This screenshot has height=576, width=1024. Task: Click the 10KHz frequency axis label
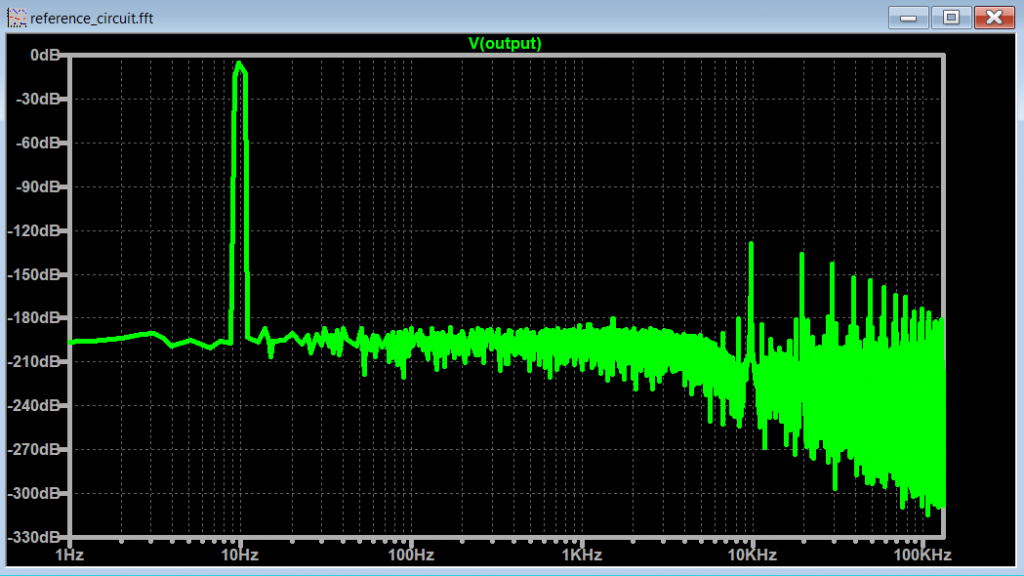tap(750, 555)
